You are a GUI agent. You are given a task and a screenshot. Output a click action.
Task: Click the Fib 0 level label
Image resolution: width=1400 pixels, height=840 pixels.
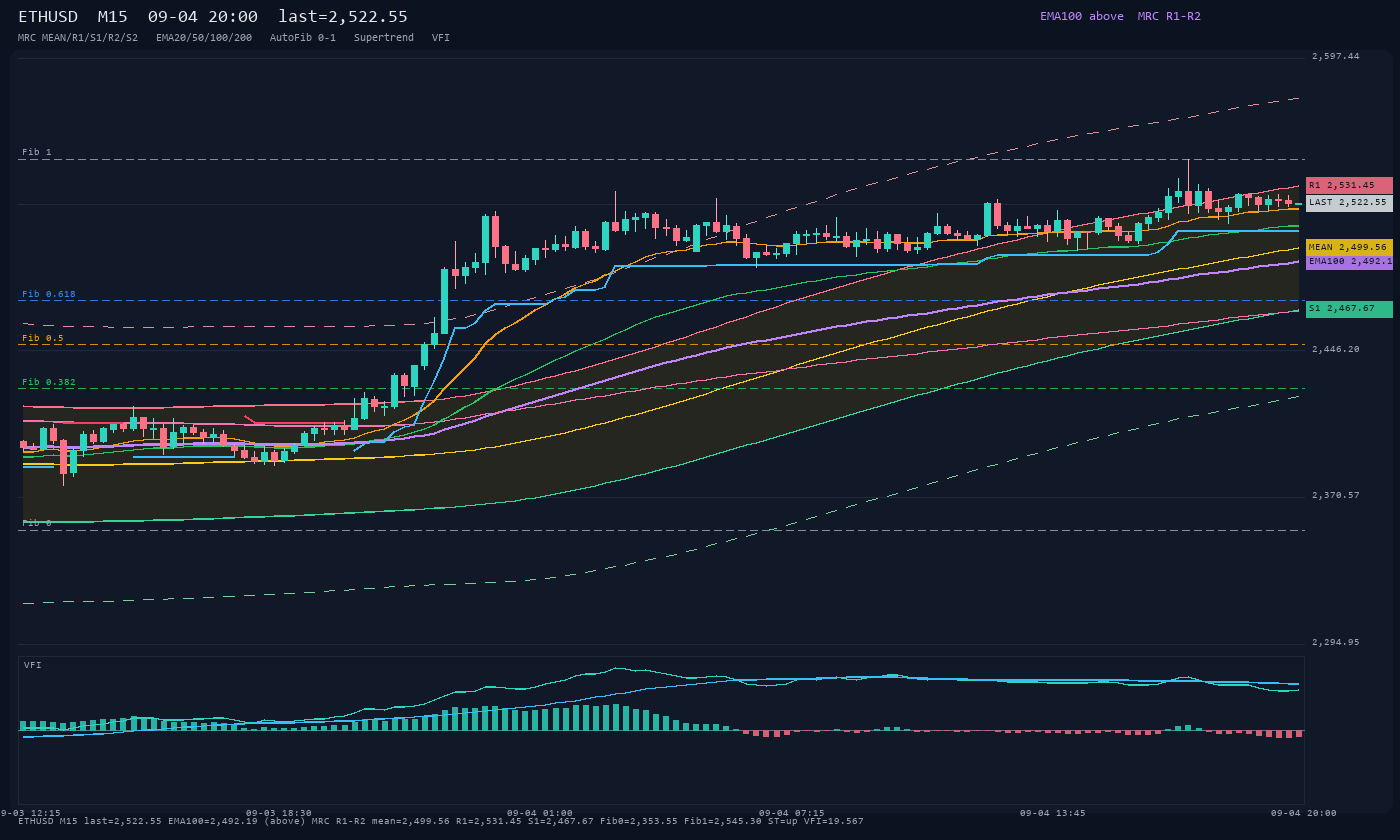37,523
